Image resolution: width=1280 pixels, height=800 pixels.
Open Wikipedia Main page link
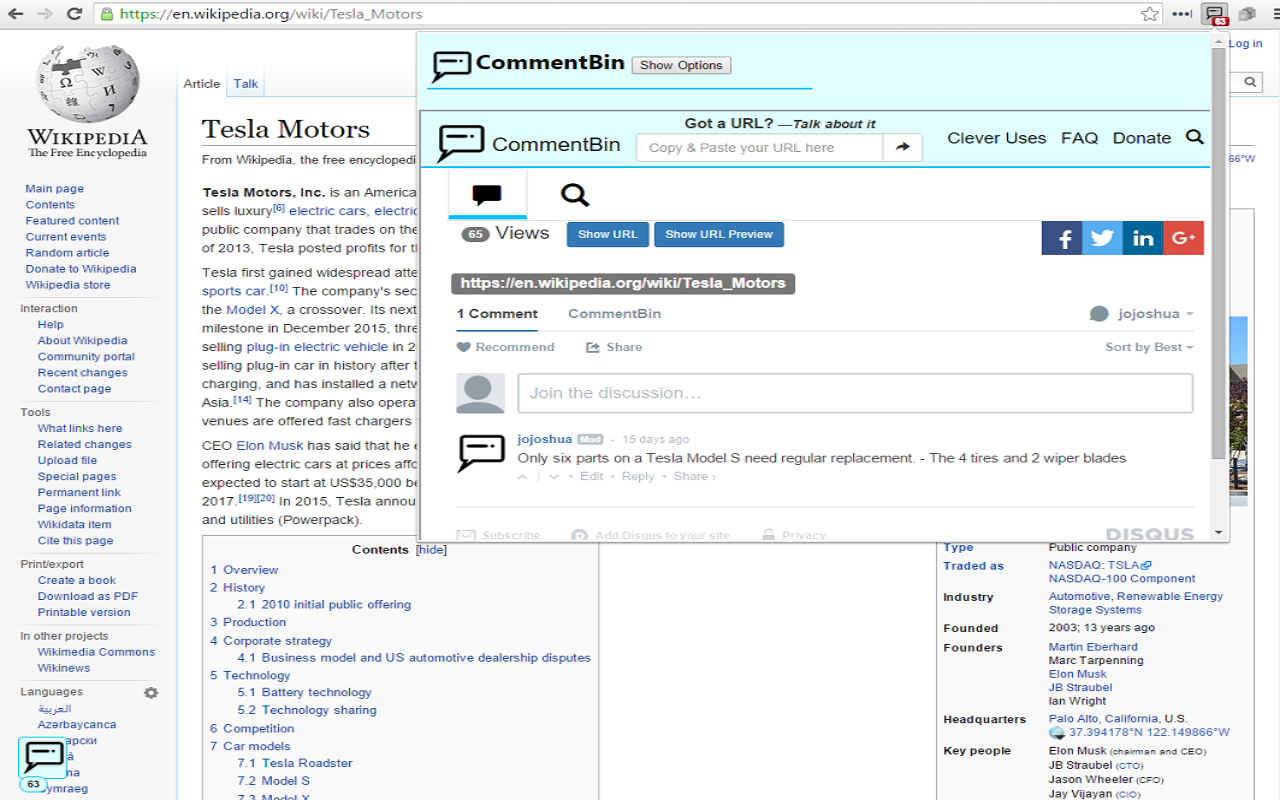[55, 189]
